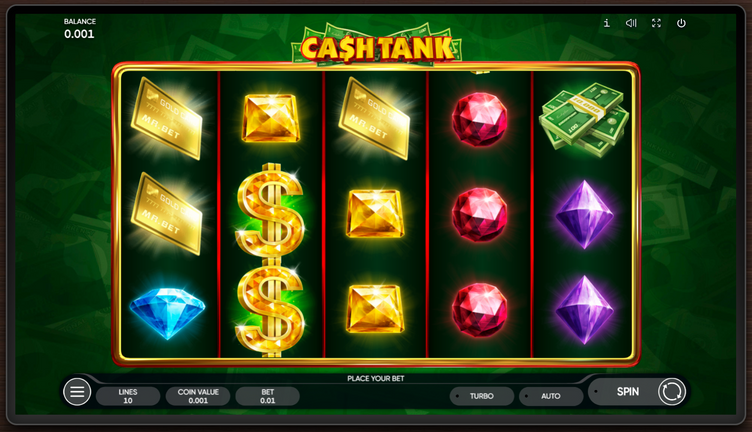Screen dimensions: 752x432
Task: Click the upper golden dollar sign symbol
Action: [270, 210]
